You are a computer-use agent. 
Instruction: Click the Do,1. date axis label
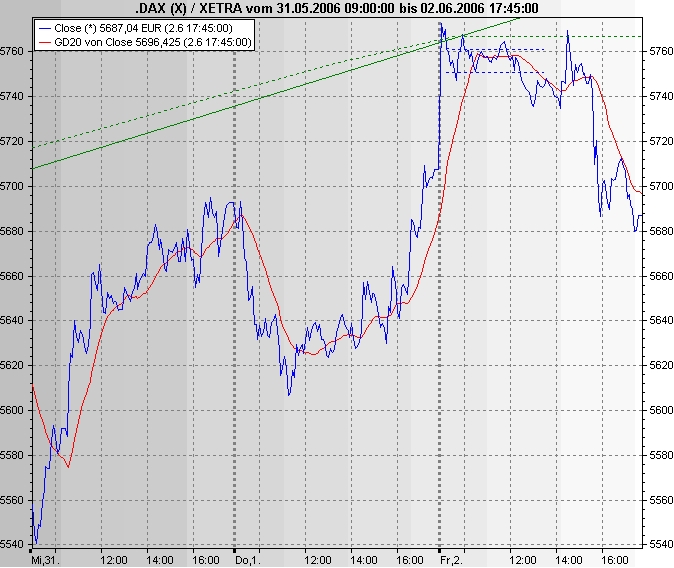click(248, 560)
